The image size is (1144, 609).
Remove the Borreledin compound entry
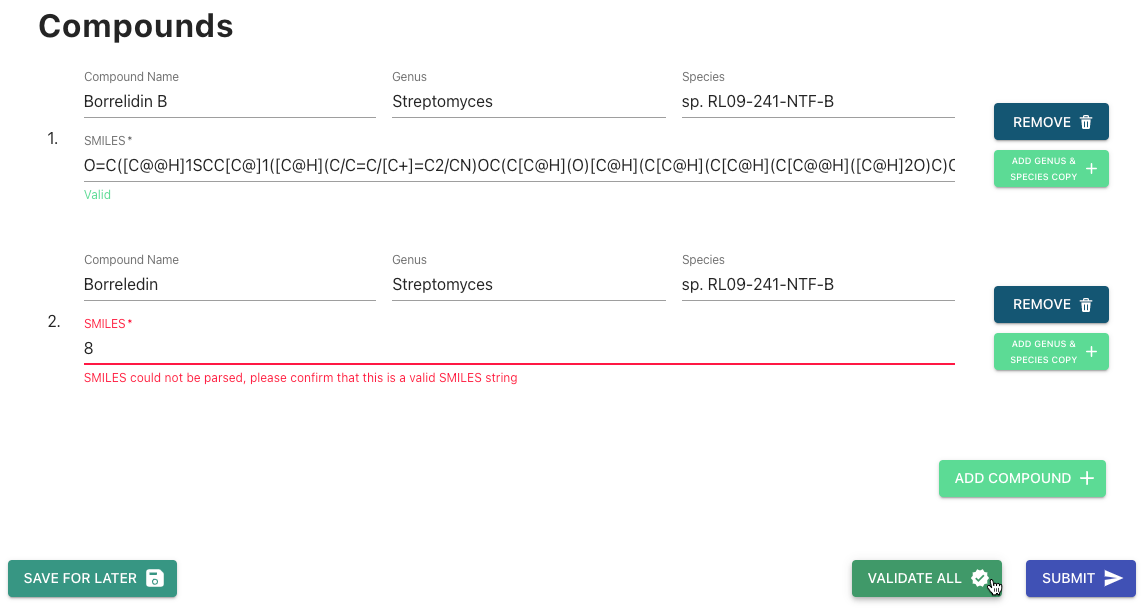point(1050,304)
